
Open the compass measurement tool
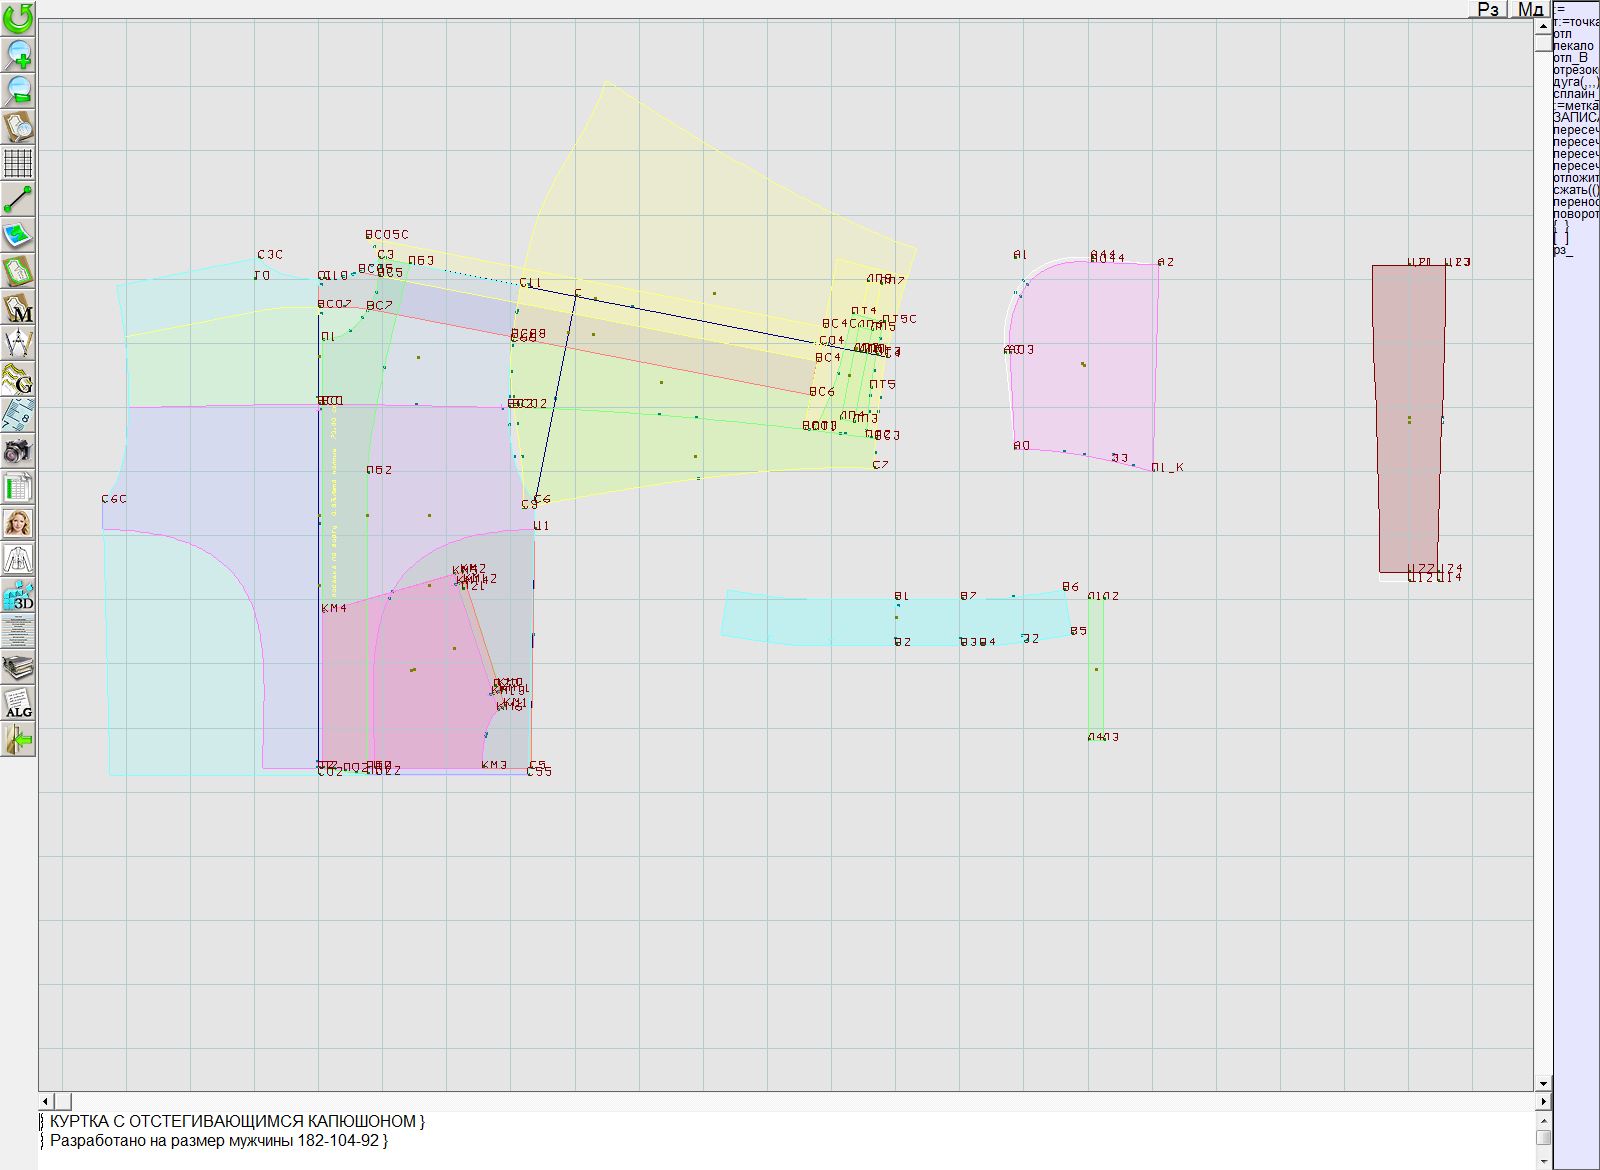18,344
